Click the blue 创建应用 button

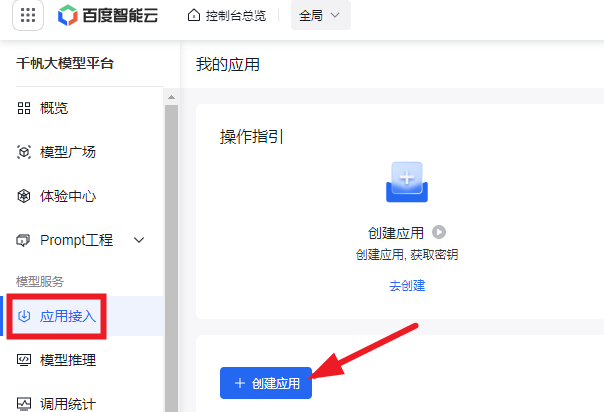point(266,383)
